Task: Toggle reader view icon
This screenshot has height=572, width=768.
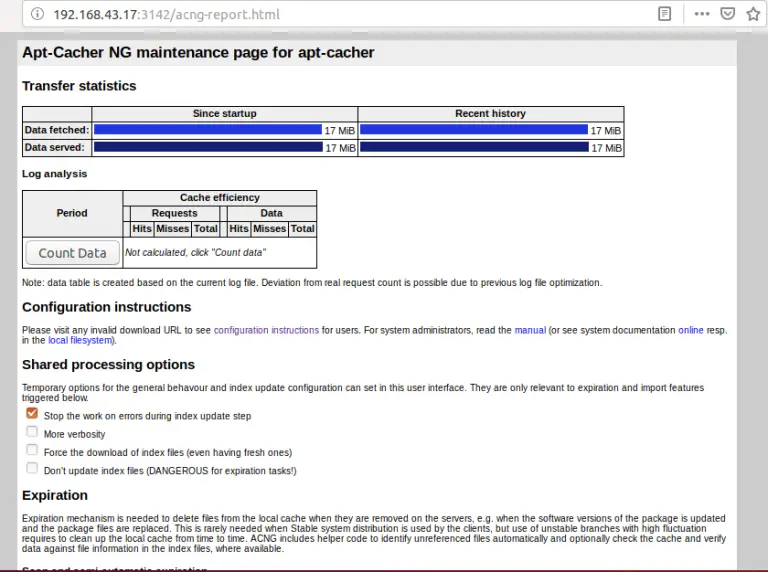Action: click(664, 14)
